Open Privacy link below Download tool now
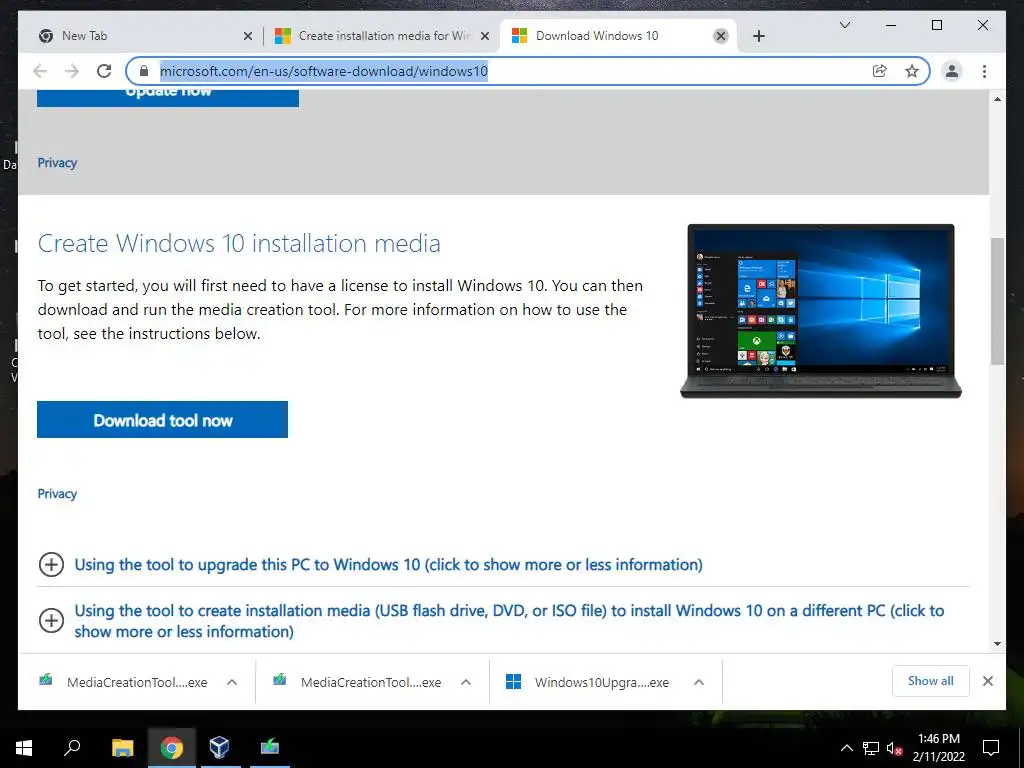This screenshot has height=768, width=1024. pos(57,494)
